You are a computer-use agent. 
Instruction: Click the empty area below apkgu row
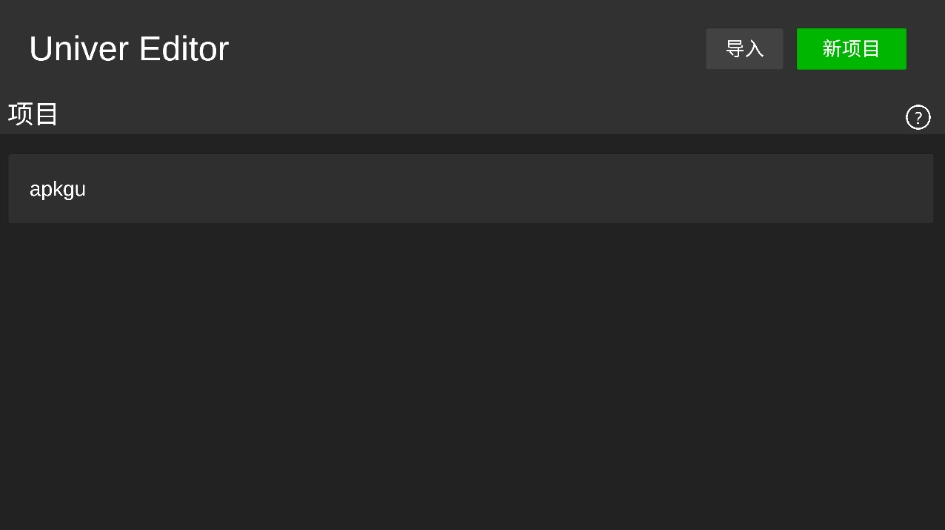(x=471, y=374)
